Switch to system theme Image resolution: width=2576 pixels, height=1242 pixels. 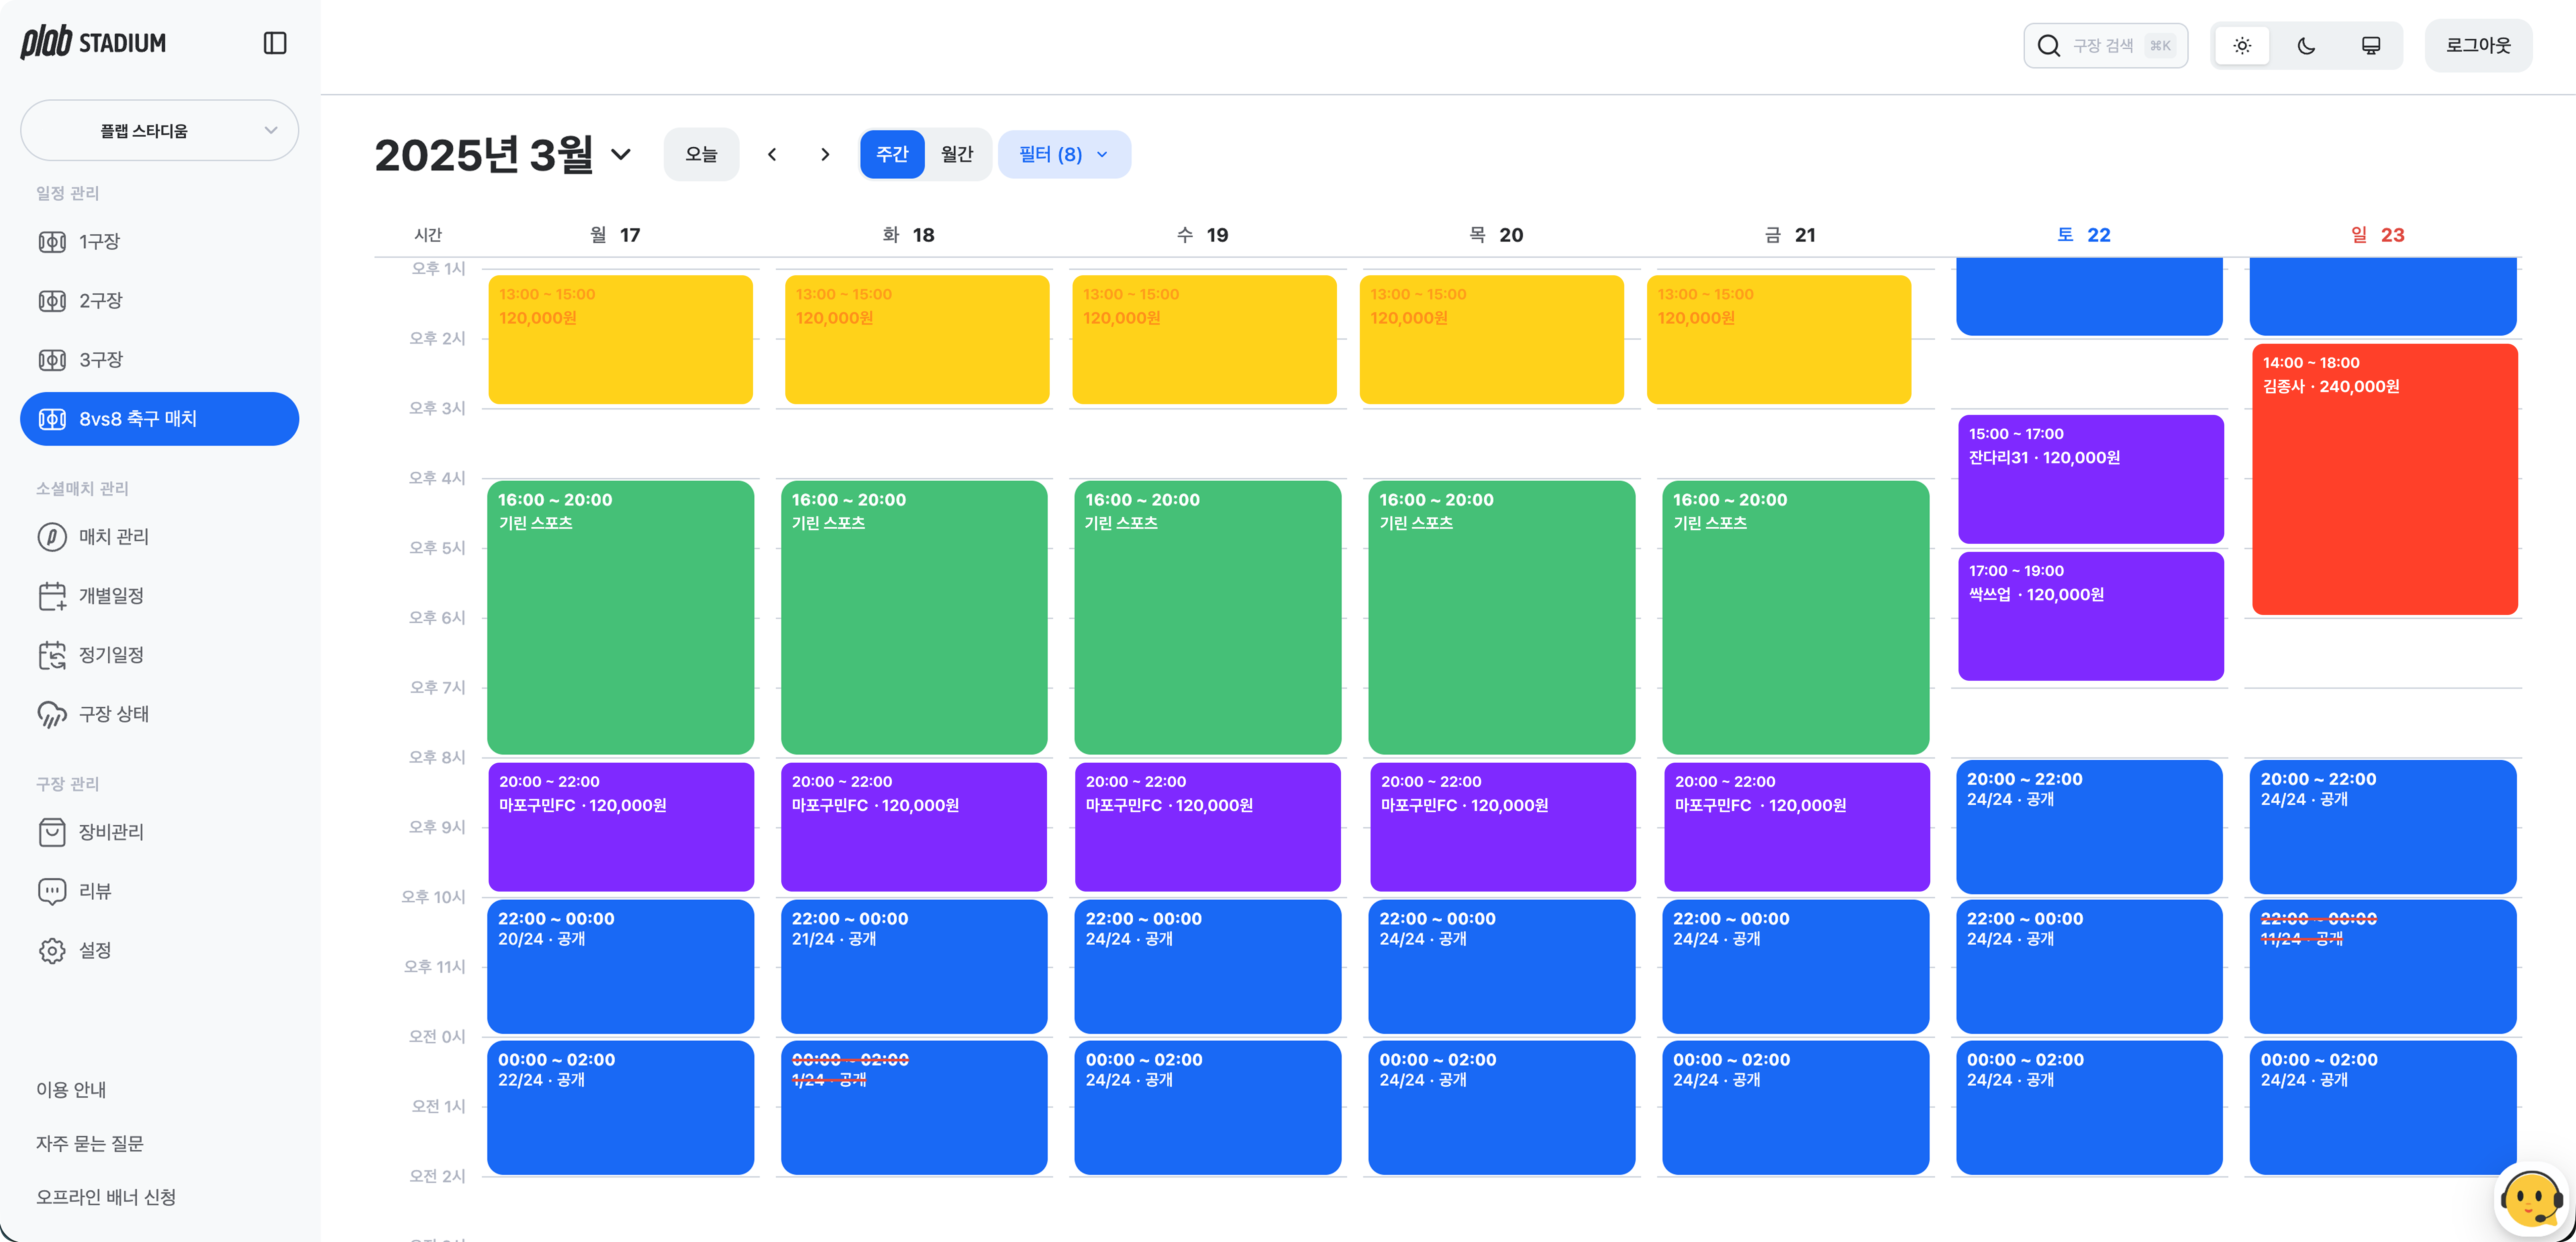[x=2371, y=46]
